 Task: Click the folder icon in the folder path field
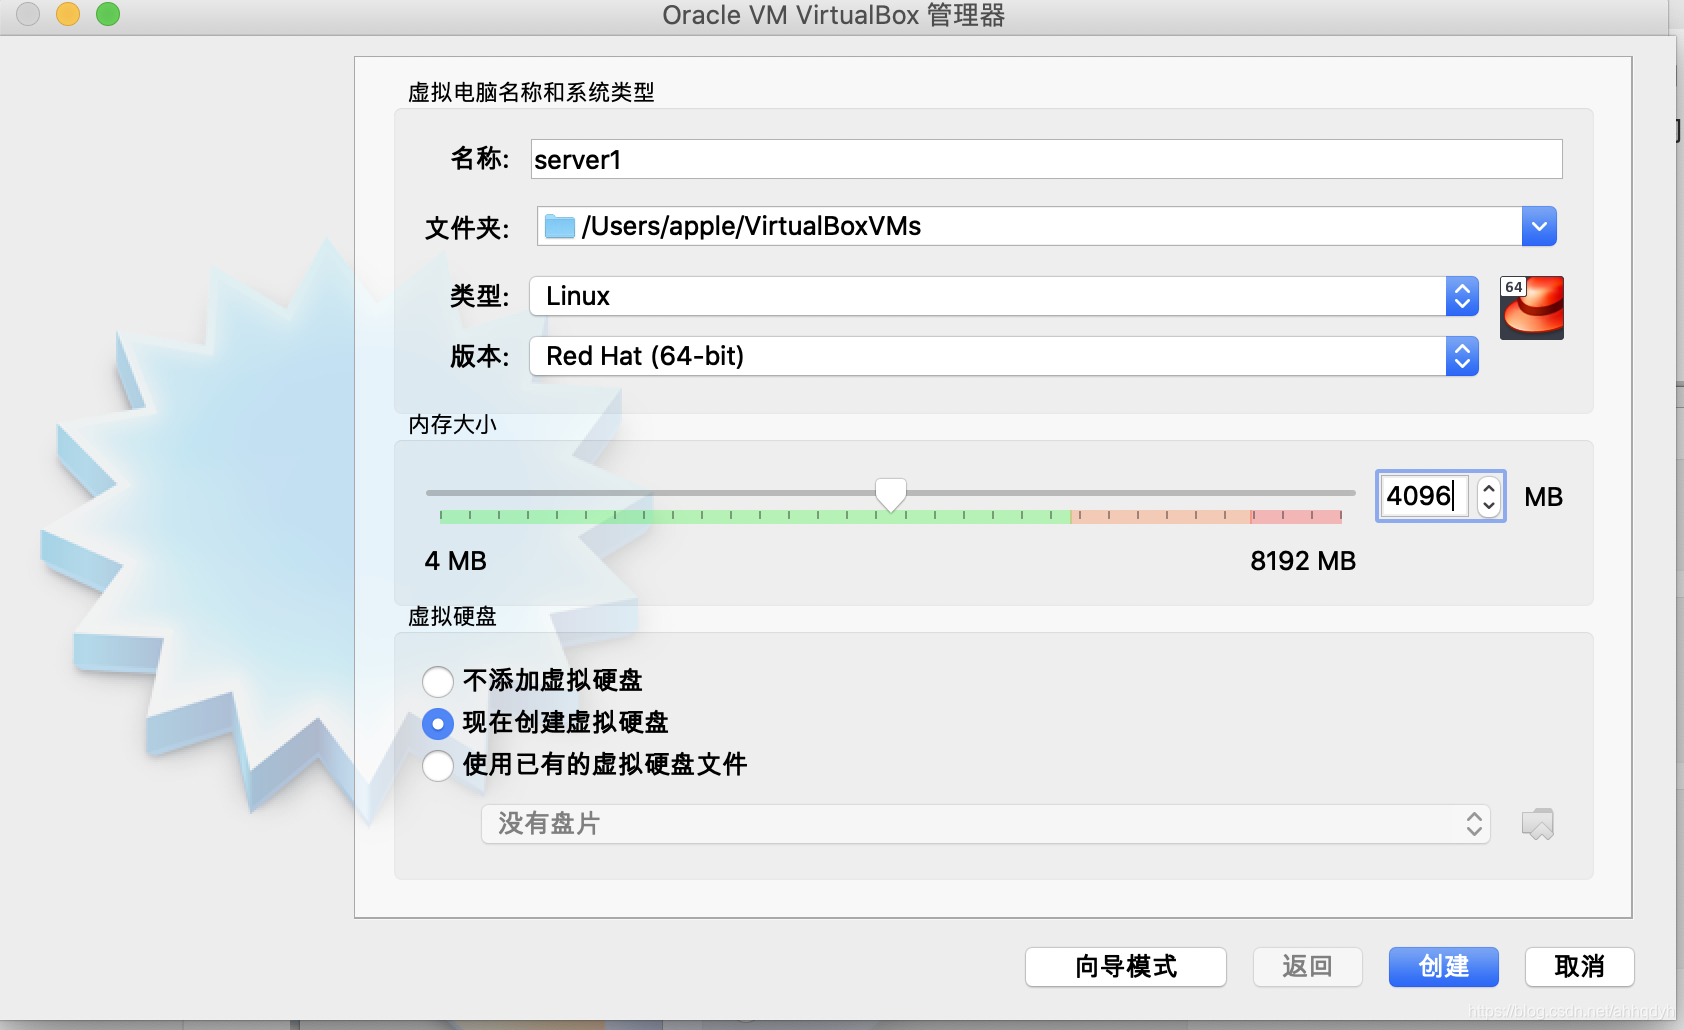(x=559, y=227)
